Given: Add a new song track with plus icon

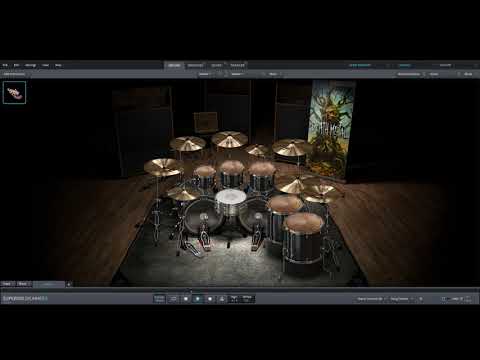Looking at the screenshot, I should (x=69, y=284).
